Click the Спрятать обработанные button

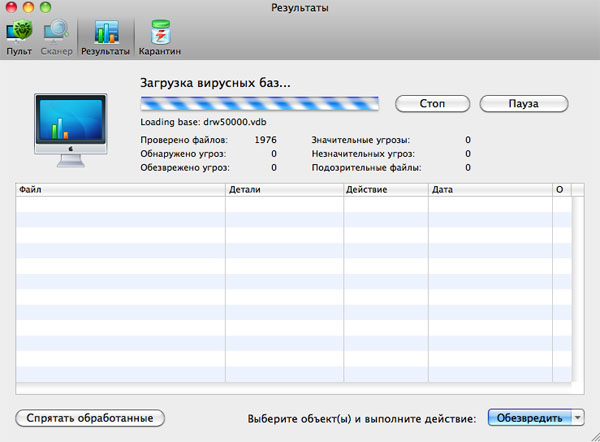pyautogui.click(x=90, y=418)
